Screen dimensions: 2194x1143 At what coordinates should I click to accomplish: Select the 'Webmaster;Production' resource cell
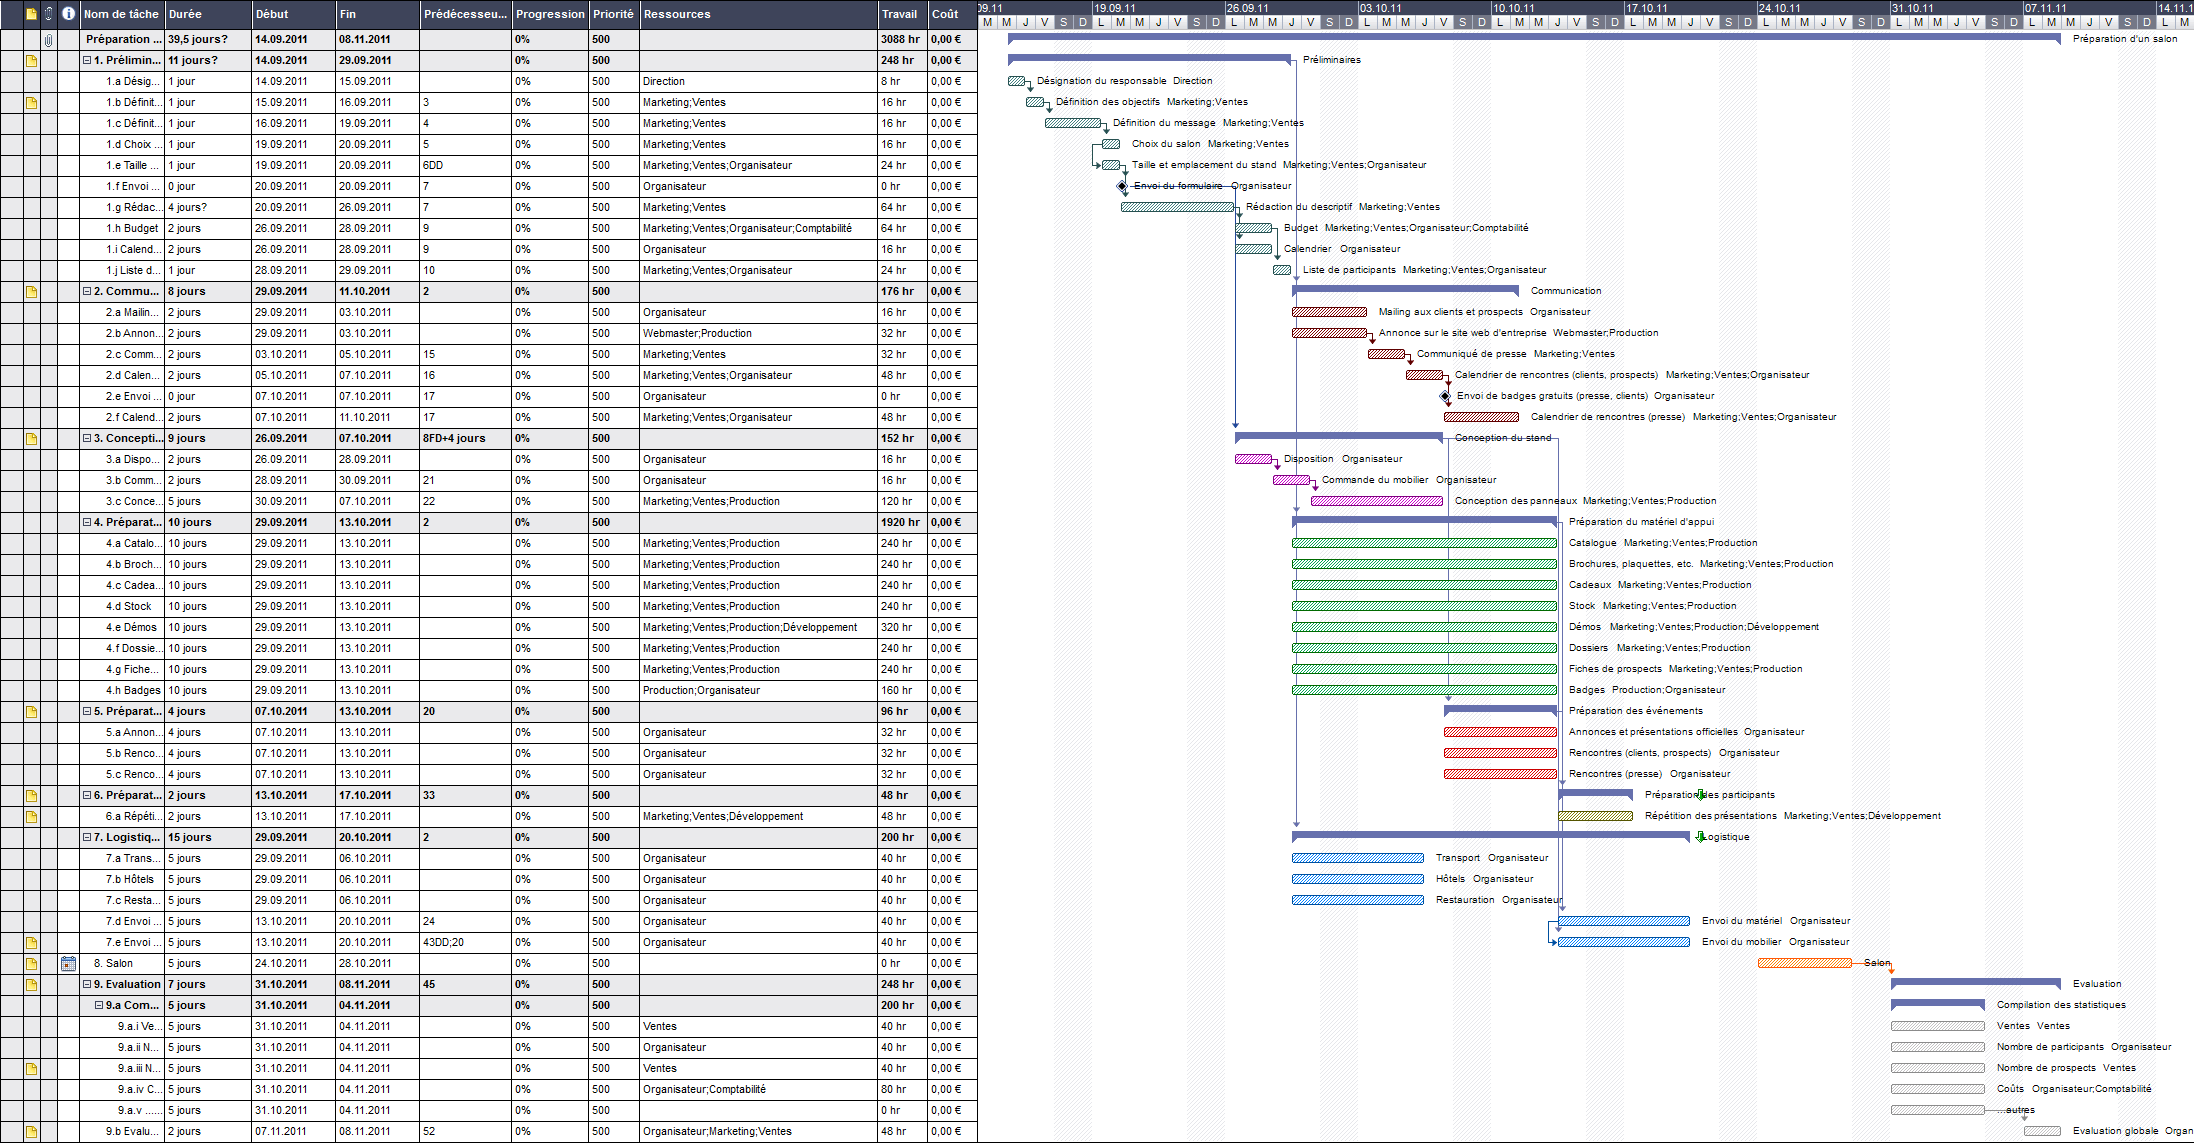point(758,334)
